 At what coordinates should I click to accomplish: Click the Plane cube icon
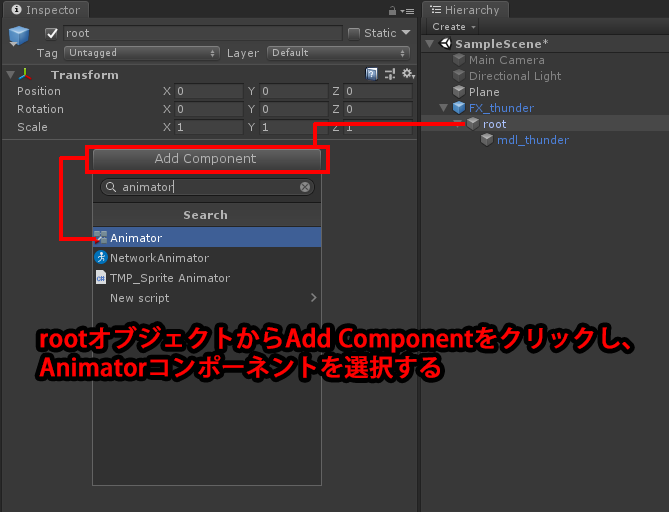(x=459, y=91)
